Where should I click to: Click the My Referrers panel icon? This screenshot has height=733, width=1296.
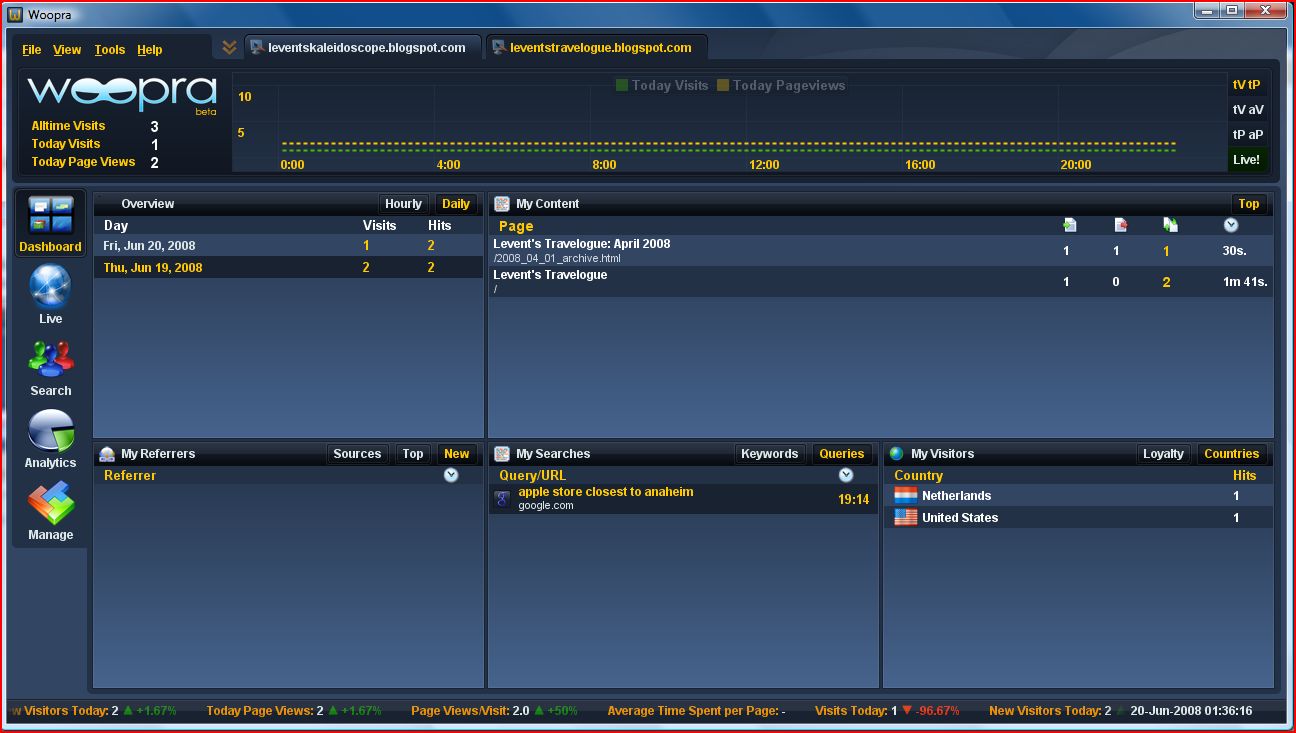(x=107, y=453)
